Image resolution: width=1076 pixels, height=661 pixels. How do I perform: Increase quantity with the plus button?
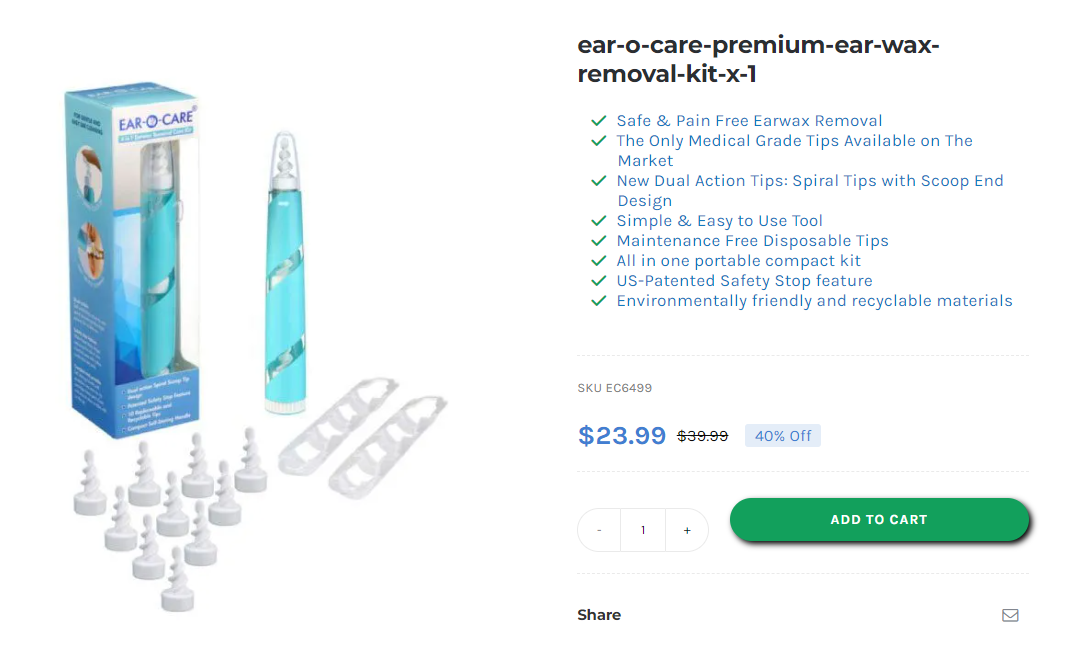pyautogui.click(x=686, y=530)
